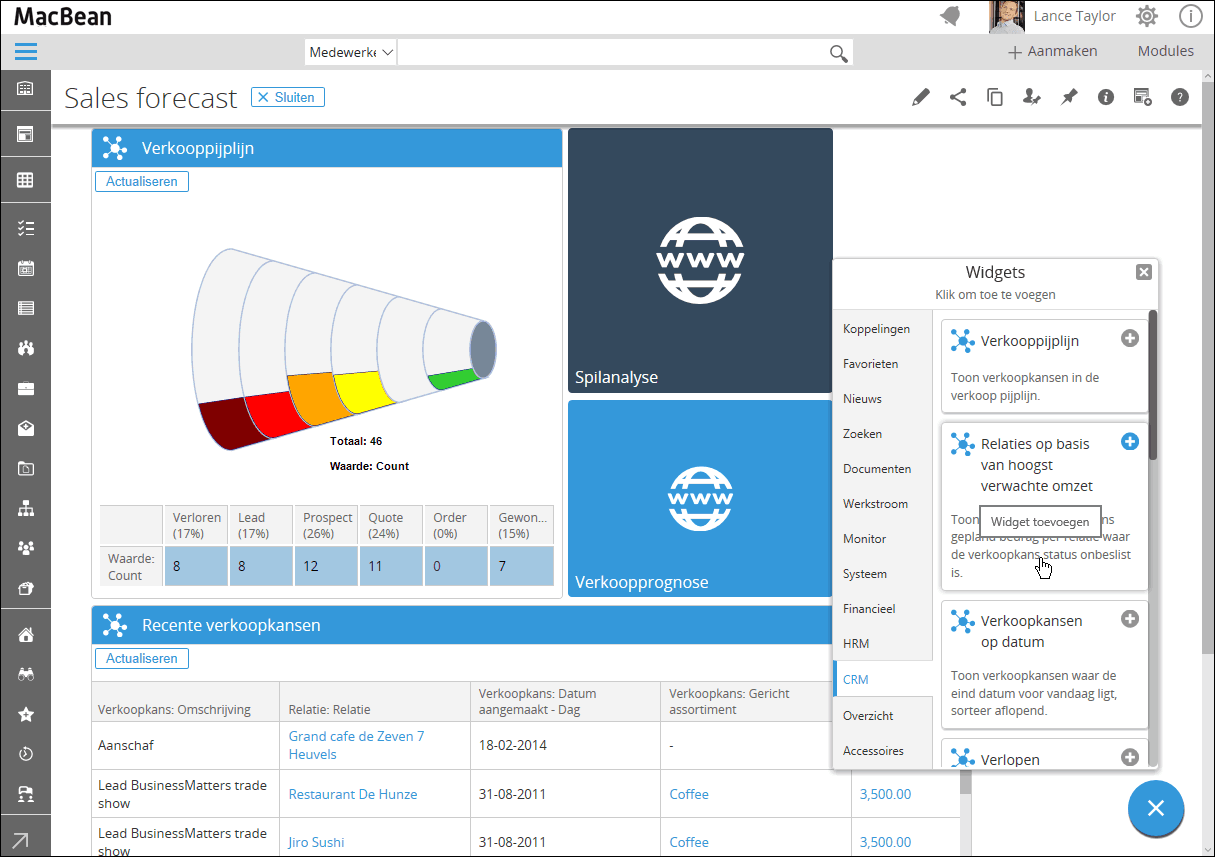Pin the Sales forecast dashboard
Image resolution: width=1215 pixels, height=857 pixels.
[1069, 97]
